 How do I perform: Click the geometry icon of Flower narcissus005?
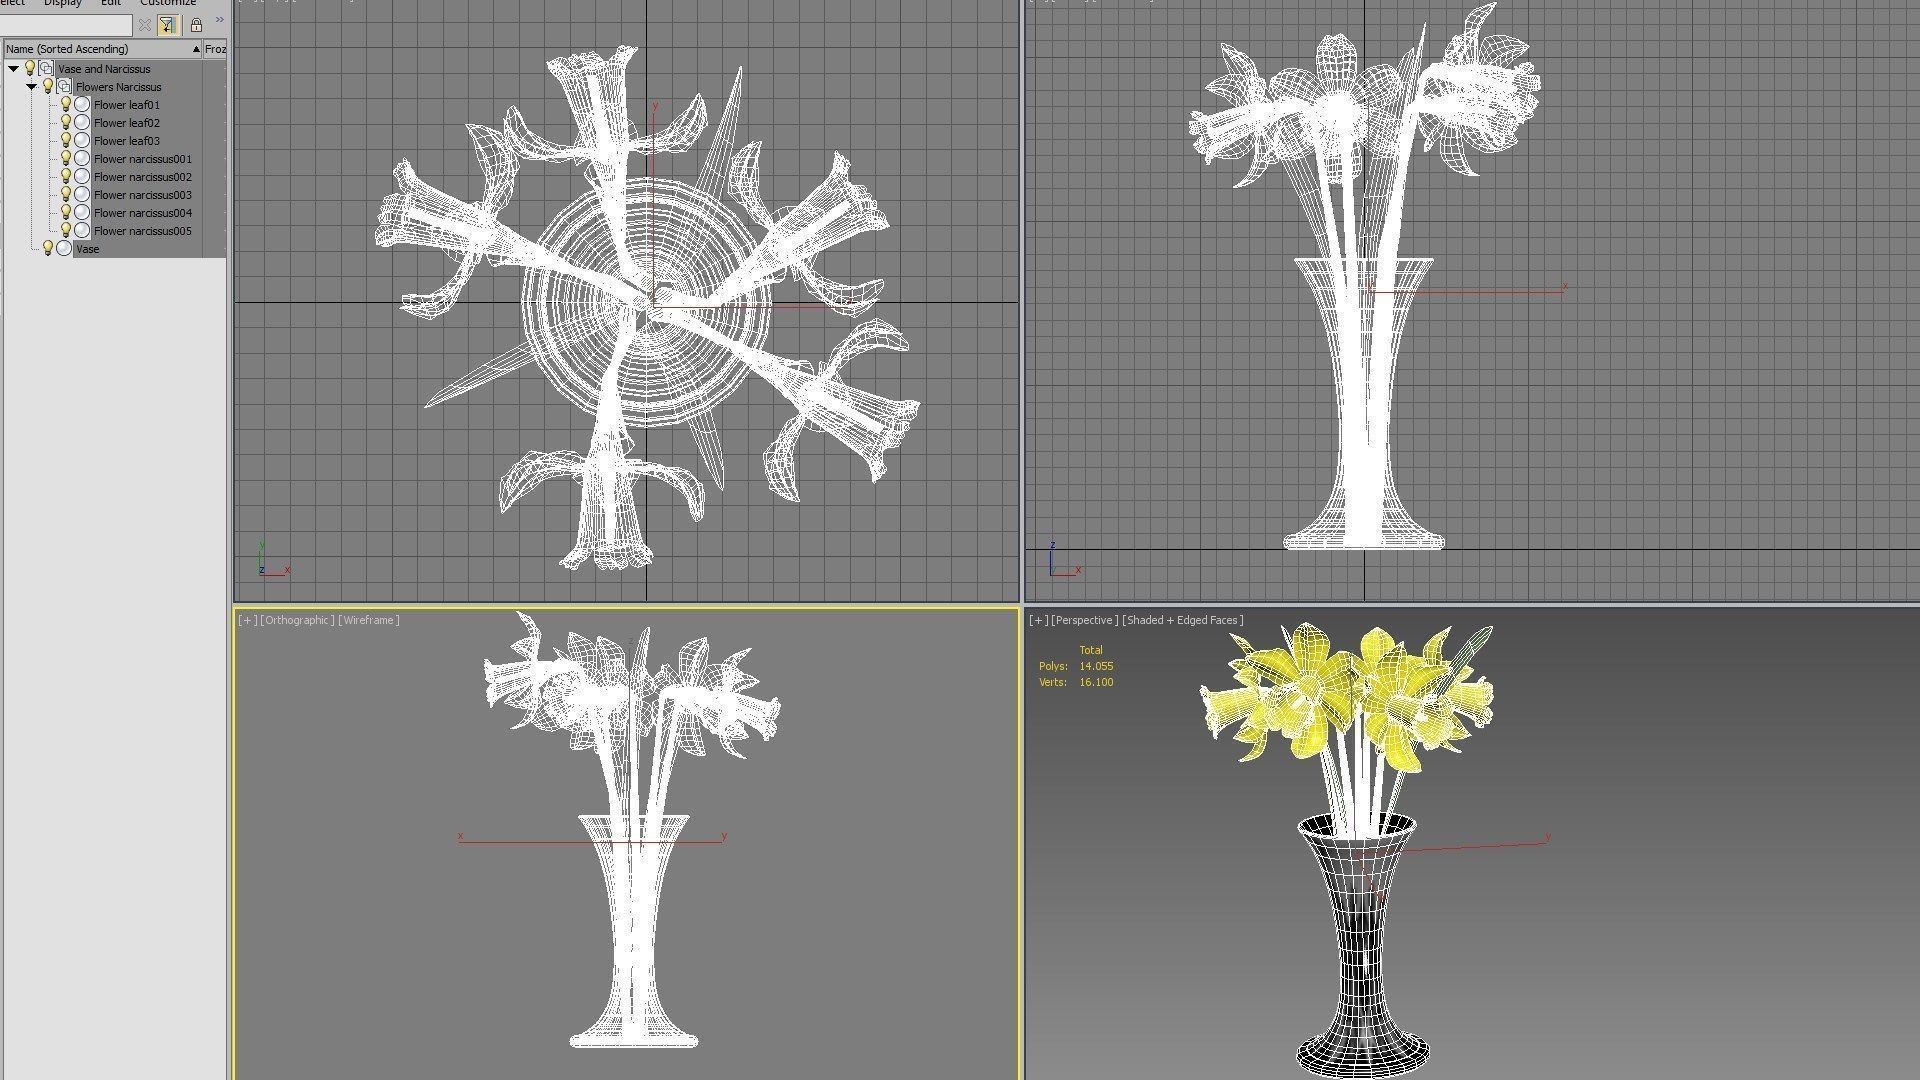pos(82,230)
